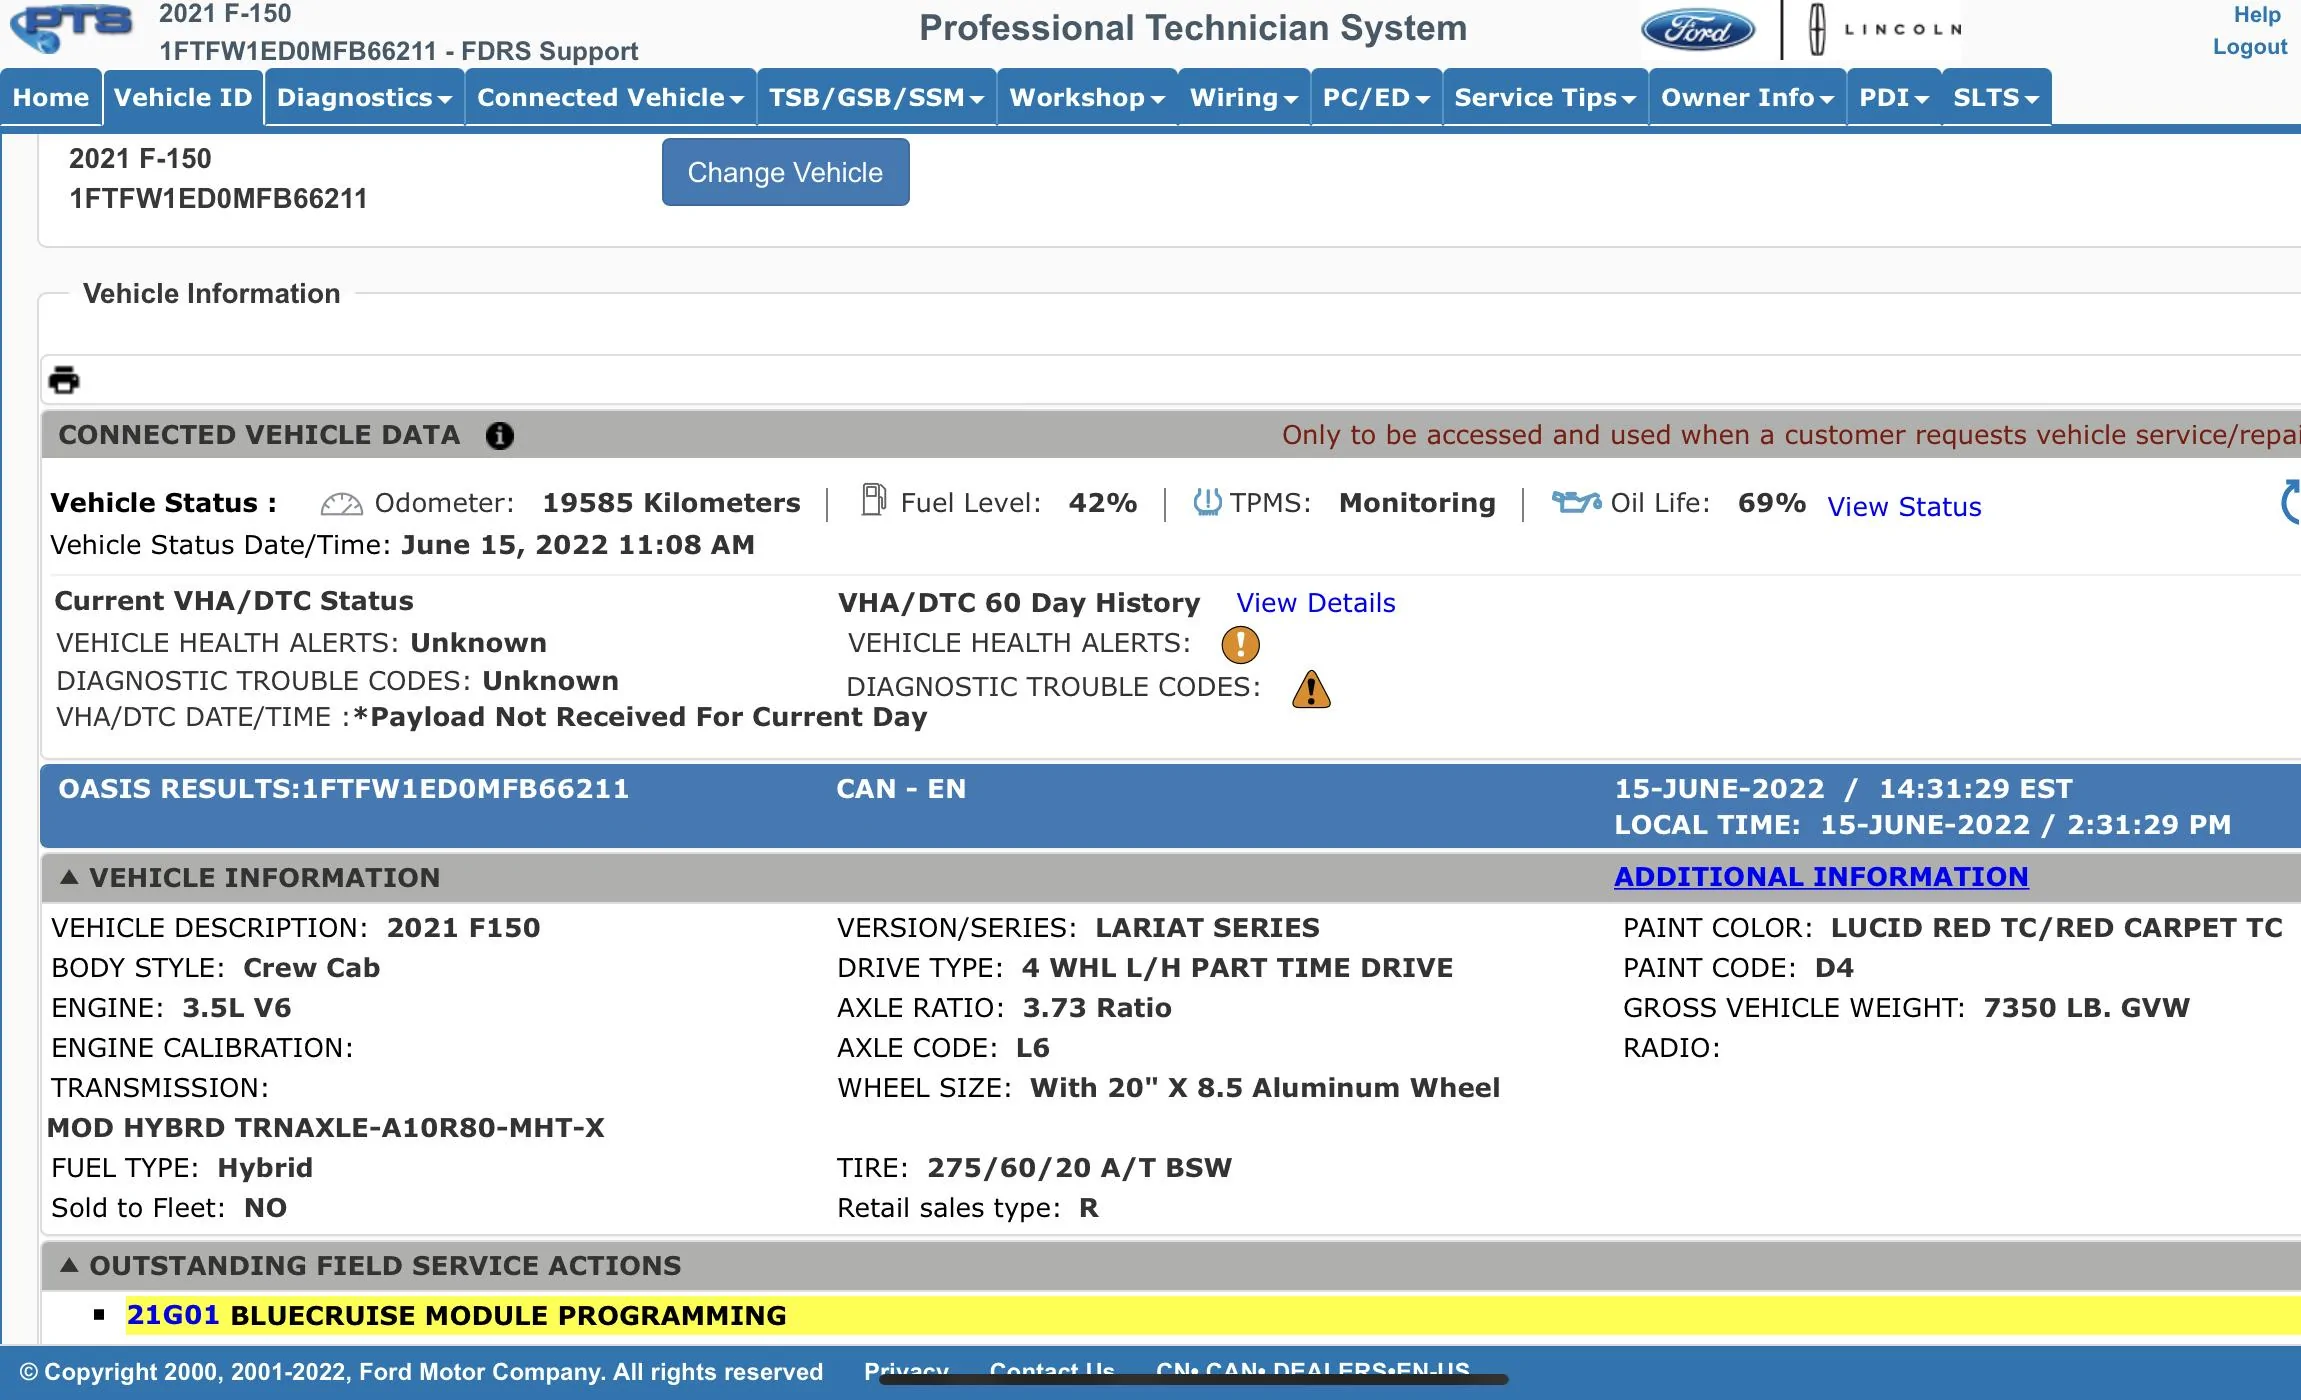Open the Service Tips dropdown menu
The width and height of the screenshot is (2301, 1400).
(1545, 98)
